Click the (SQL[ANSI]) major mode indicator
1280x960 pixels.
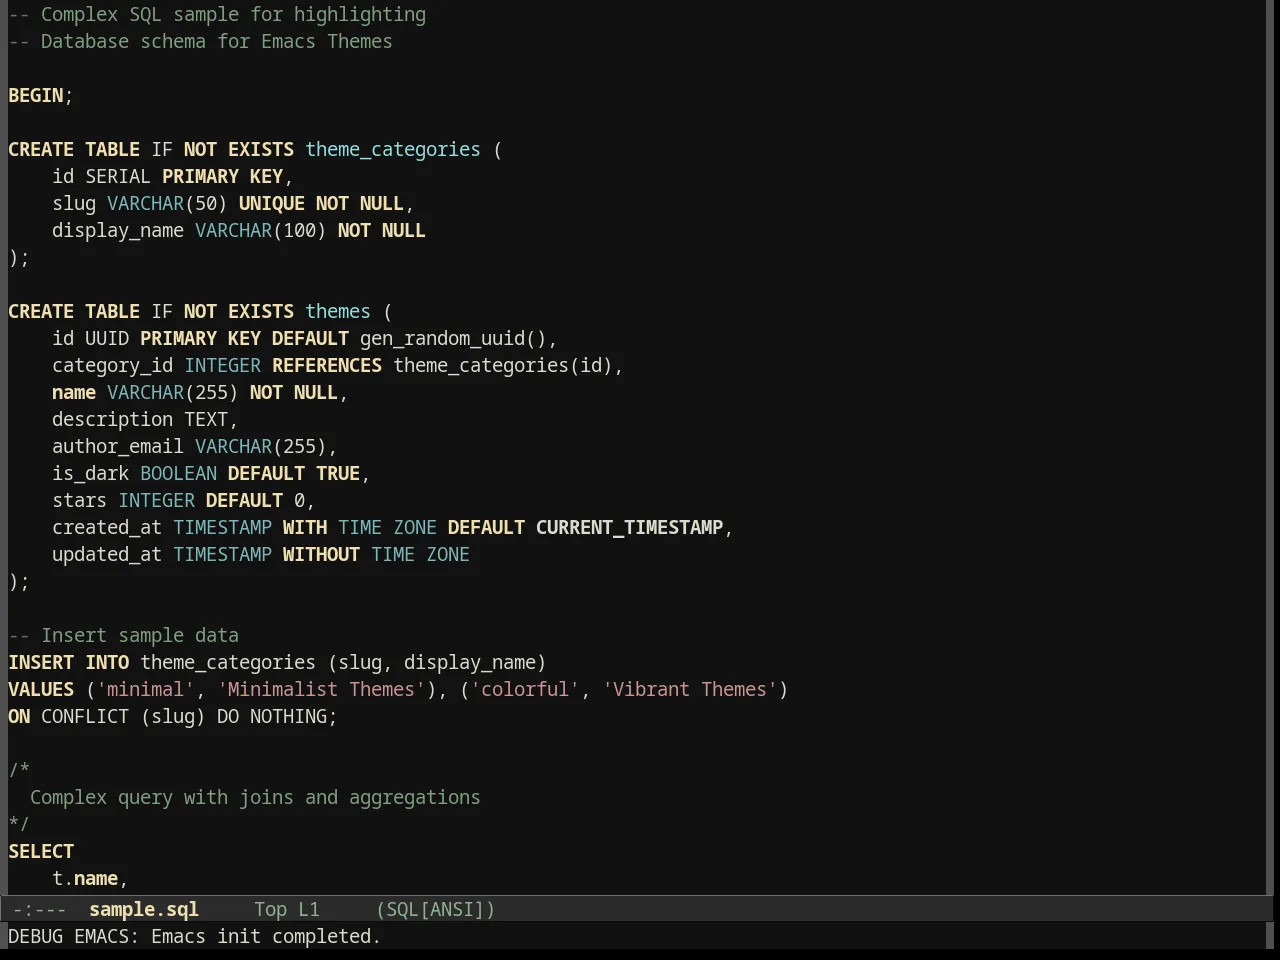[x=436, y=909]
